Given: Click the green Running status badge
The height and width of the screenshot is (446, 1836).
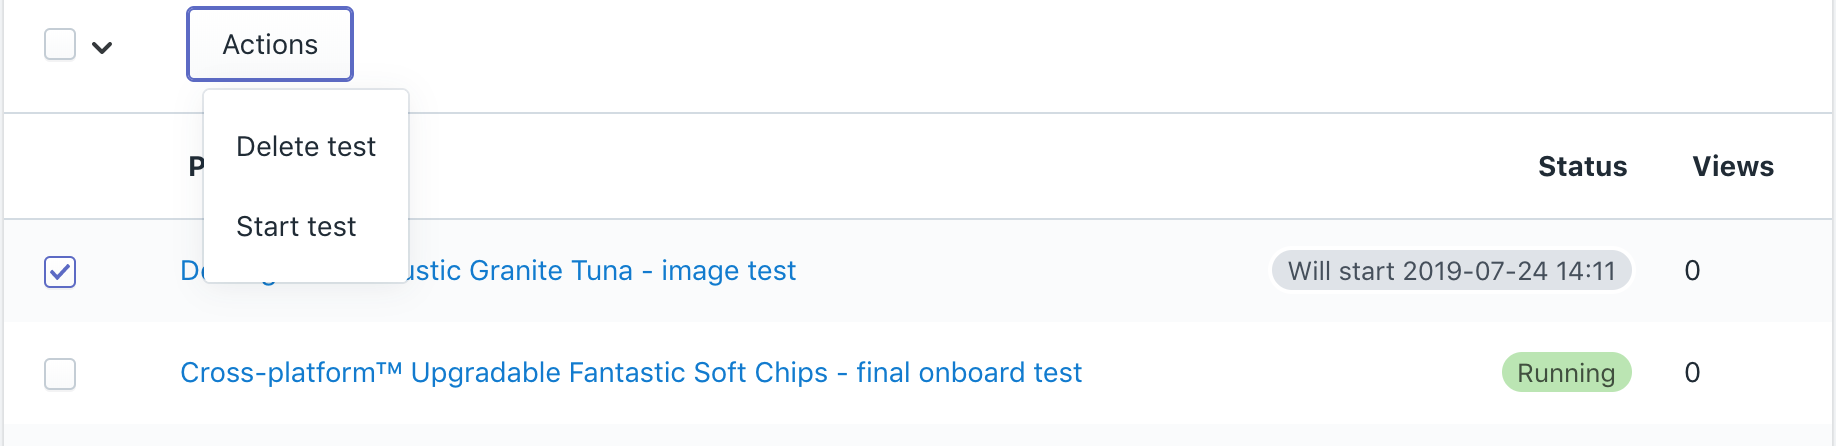Looking at the screenshot, I should coord(1566,373).
